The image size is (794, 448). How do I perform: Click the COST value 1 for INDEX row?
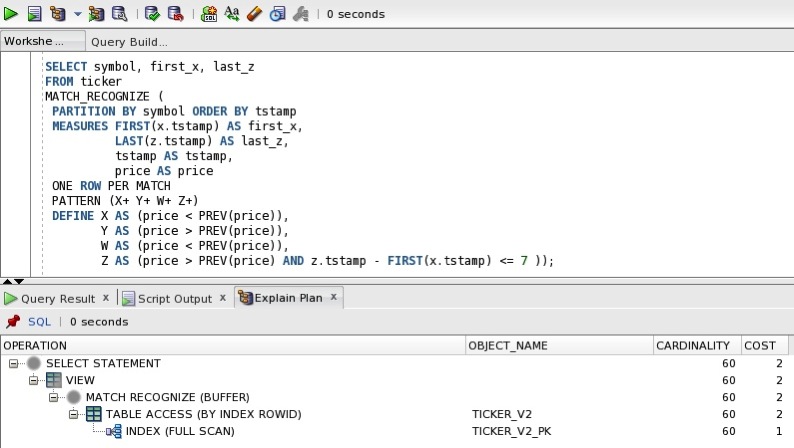click(779, 431)
